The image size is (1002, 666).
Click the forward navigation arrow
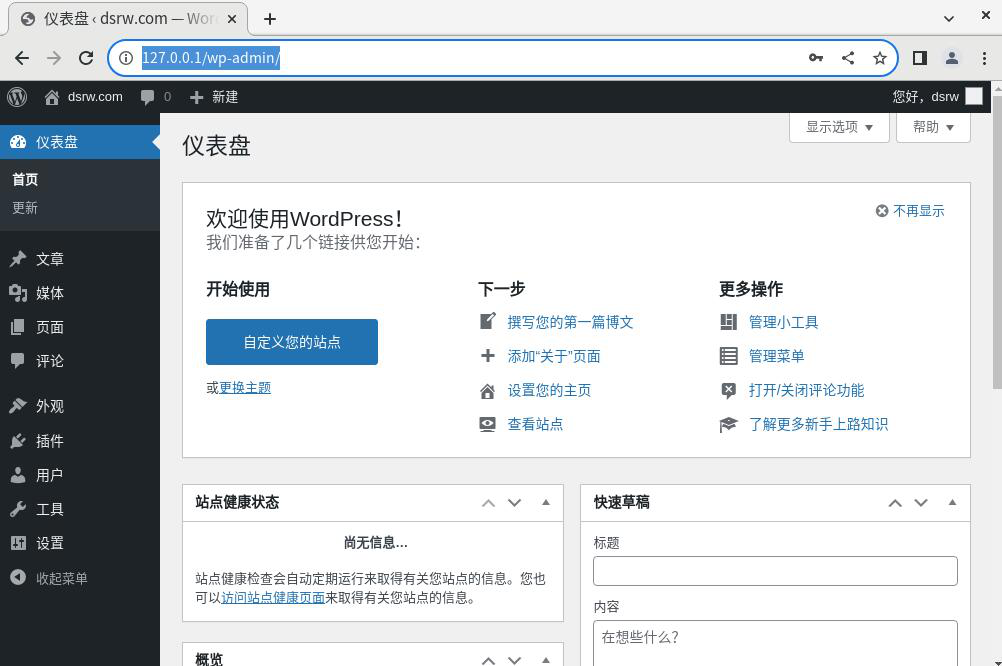(x=54, y=58)
